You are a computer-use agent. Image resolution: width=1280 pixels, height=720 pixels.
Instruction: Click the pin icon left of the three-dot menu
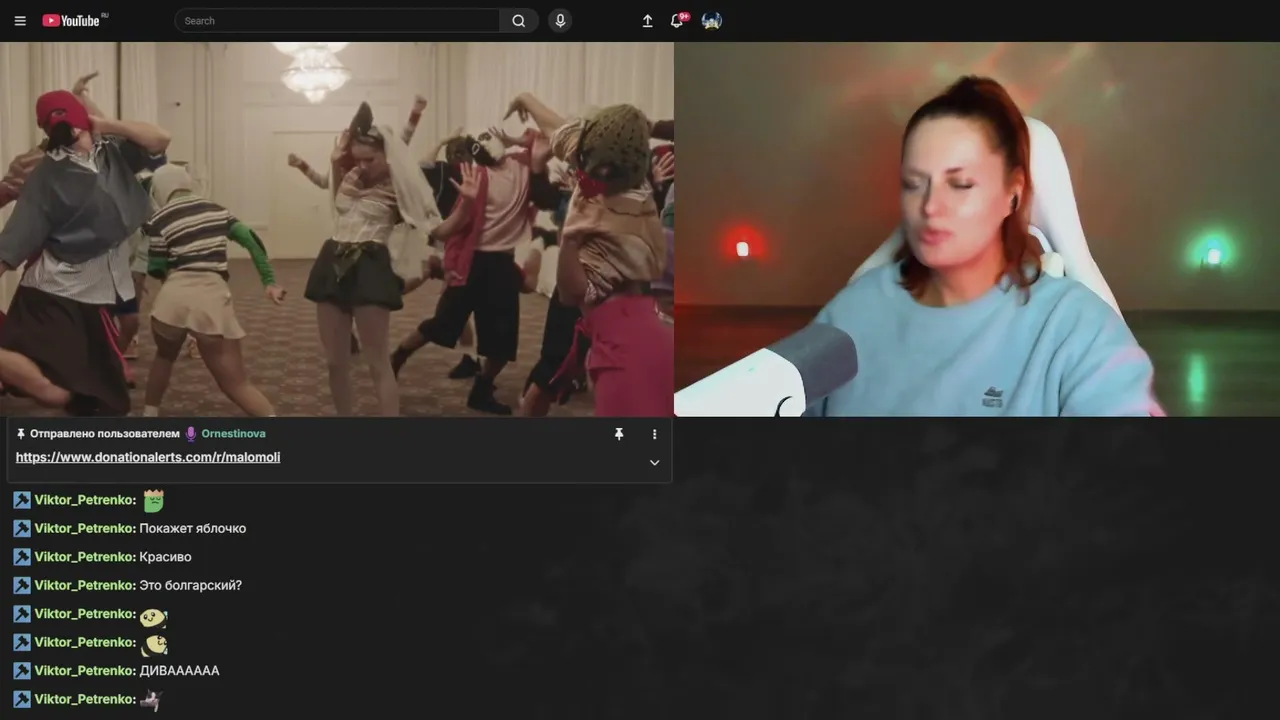[x=619, y=434]
